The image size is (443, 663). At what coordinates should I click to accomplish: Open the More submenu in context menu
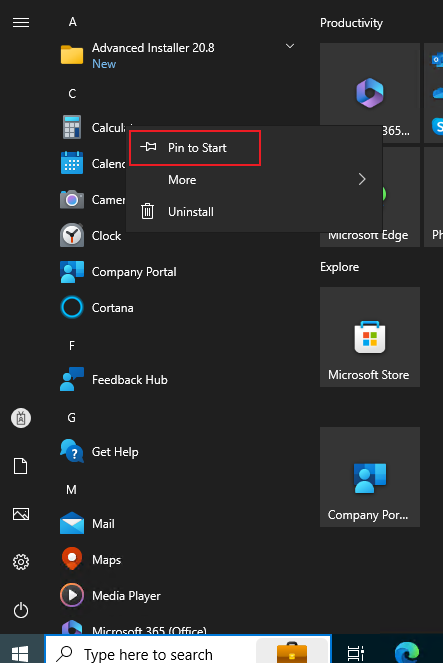tap(254, 180)
